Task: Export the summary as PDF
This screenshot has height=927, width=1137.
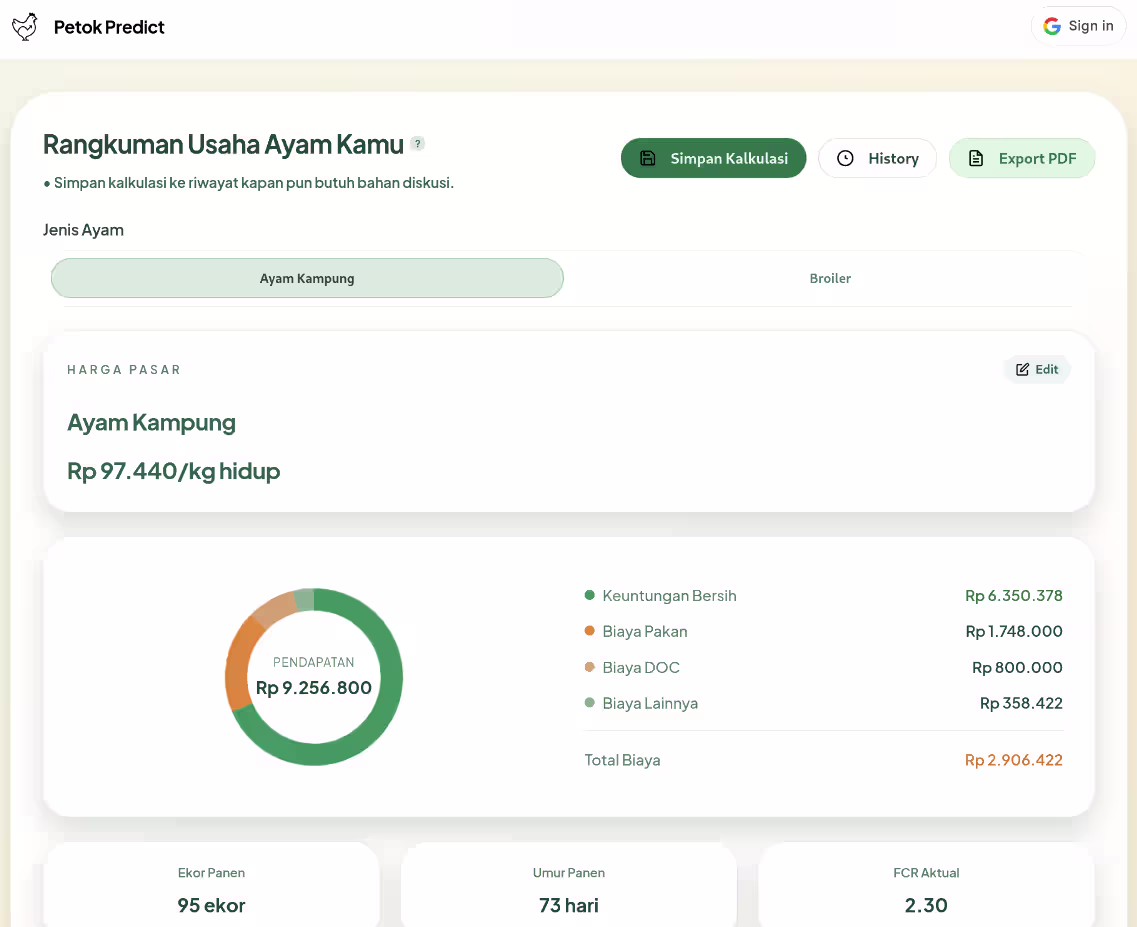Action: coord(1022,158)
